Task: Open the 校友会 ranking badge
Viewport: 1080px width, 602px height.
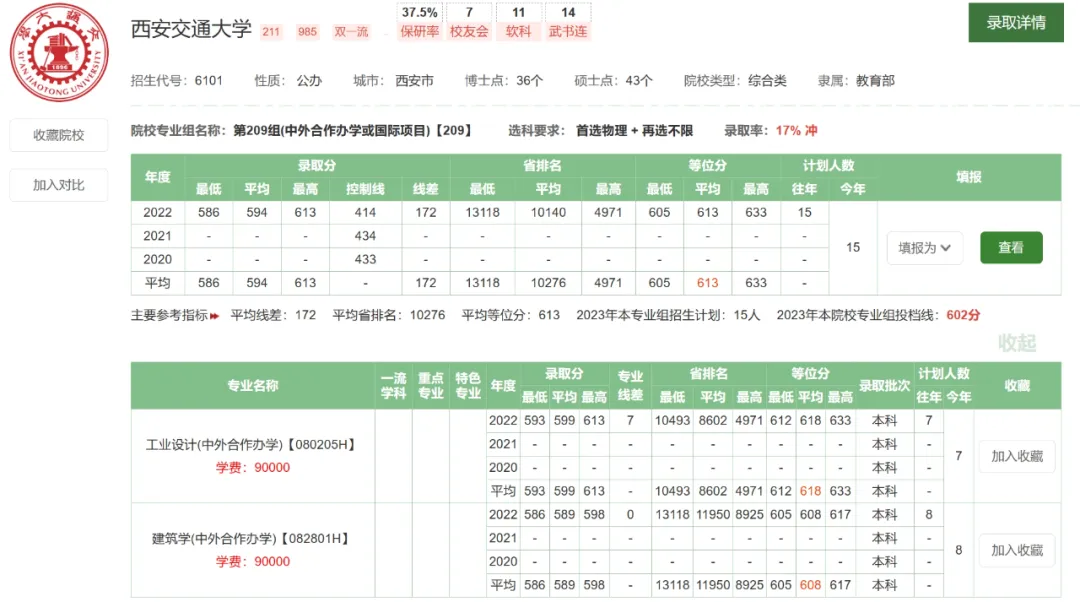Action: click(469, 22)
